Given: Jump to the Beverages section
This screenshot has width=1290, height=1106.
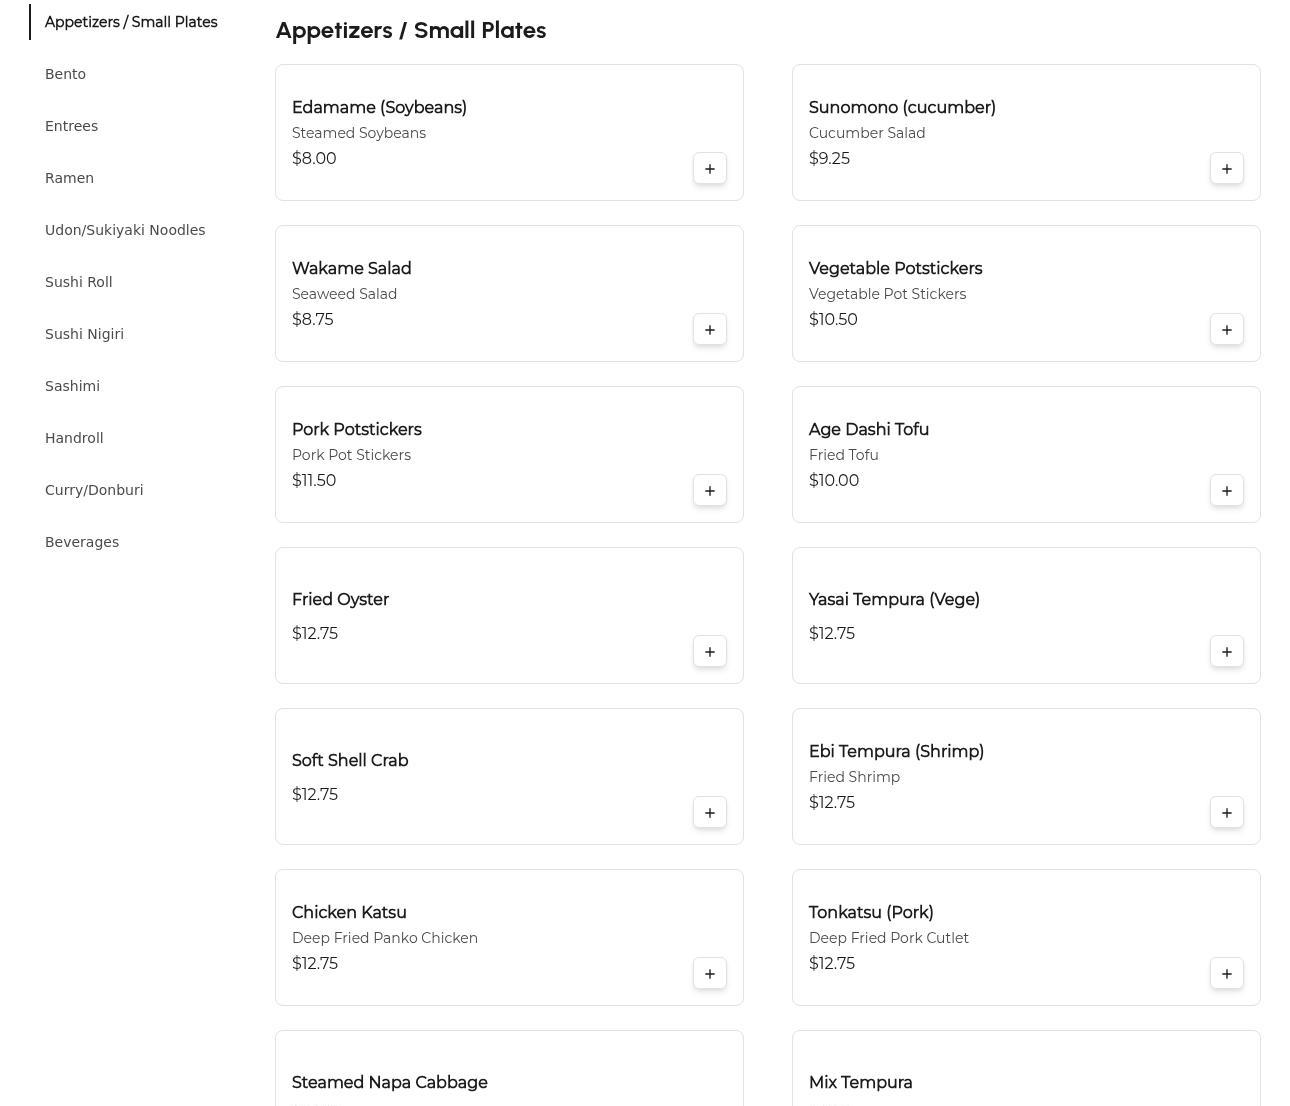Looking at the screenshot, I should click(82, 542).
